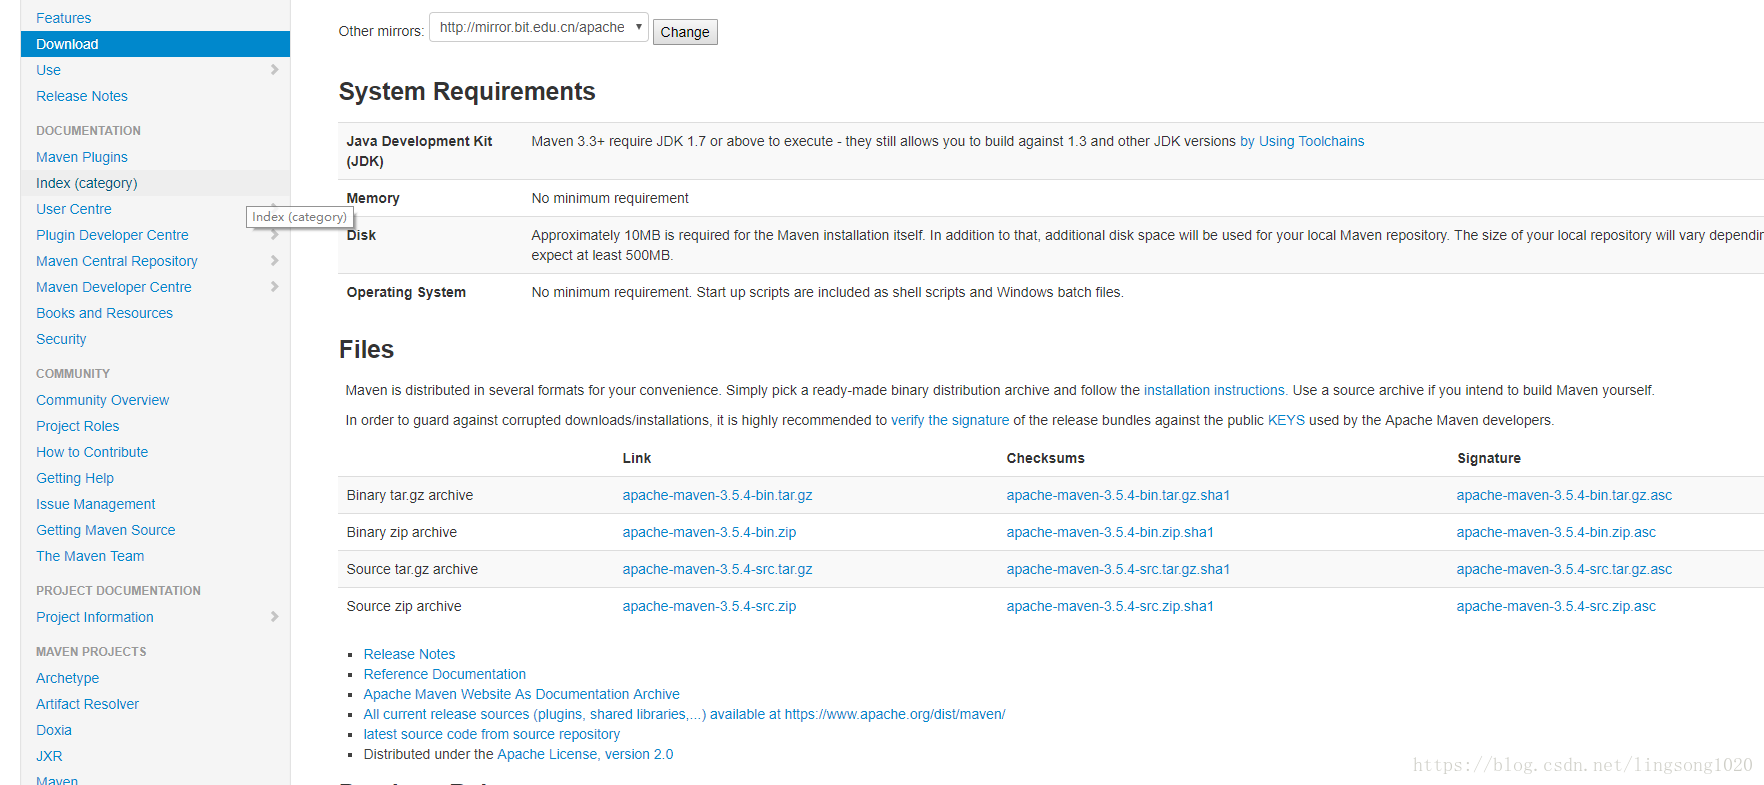
Task: Open Reference Documentation link
Action: click(x=444, y=674)
